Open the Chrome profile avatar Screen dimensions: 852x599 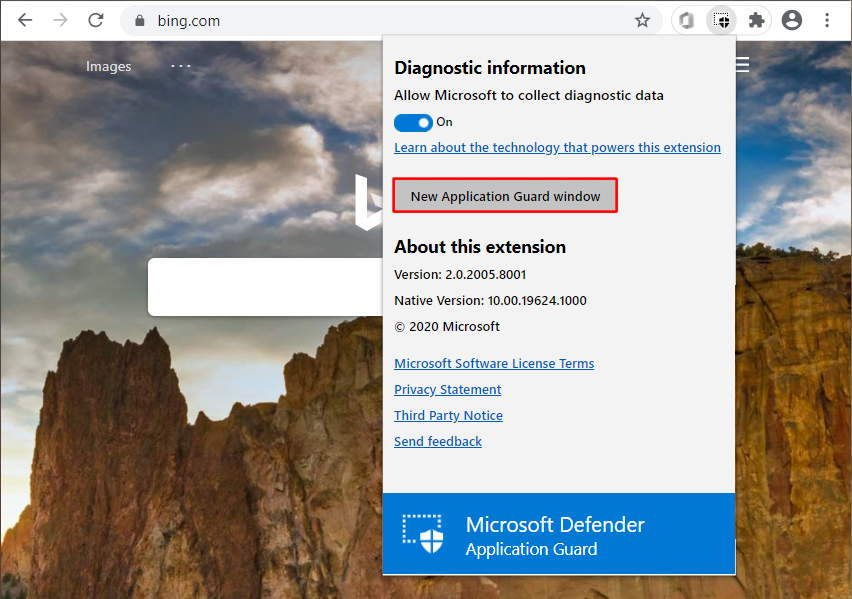coord(792,20)
